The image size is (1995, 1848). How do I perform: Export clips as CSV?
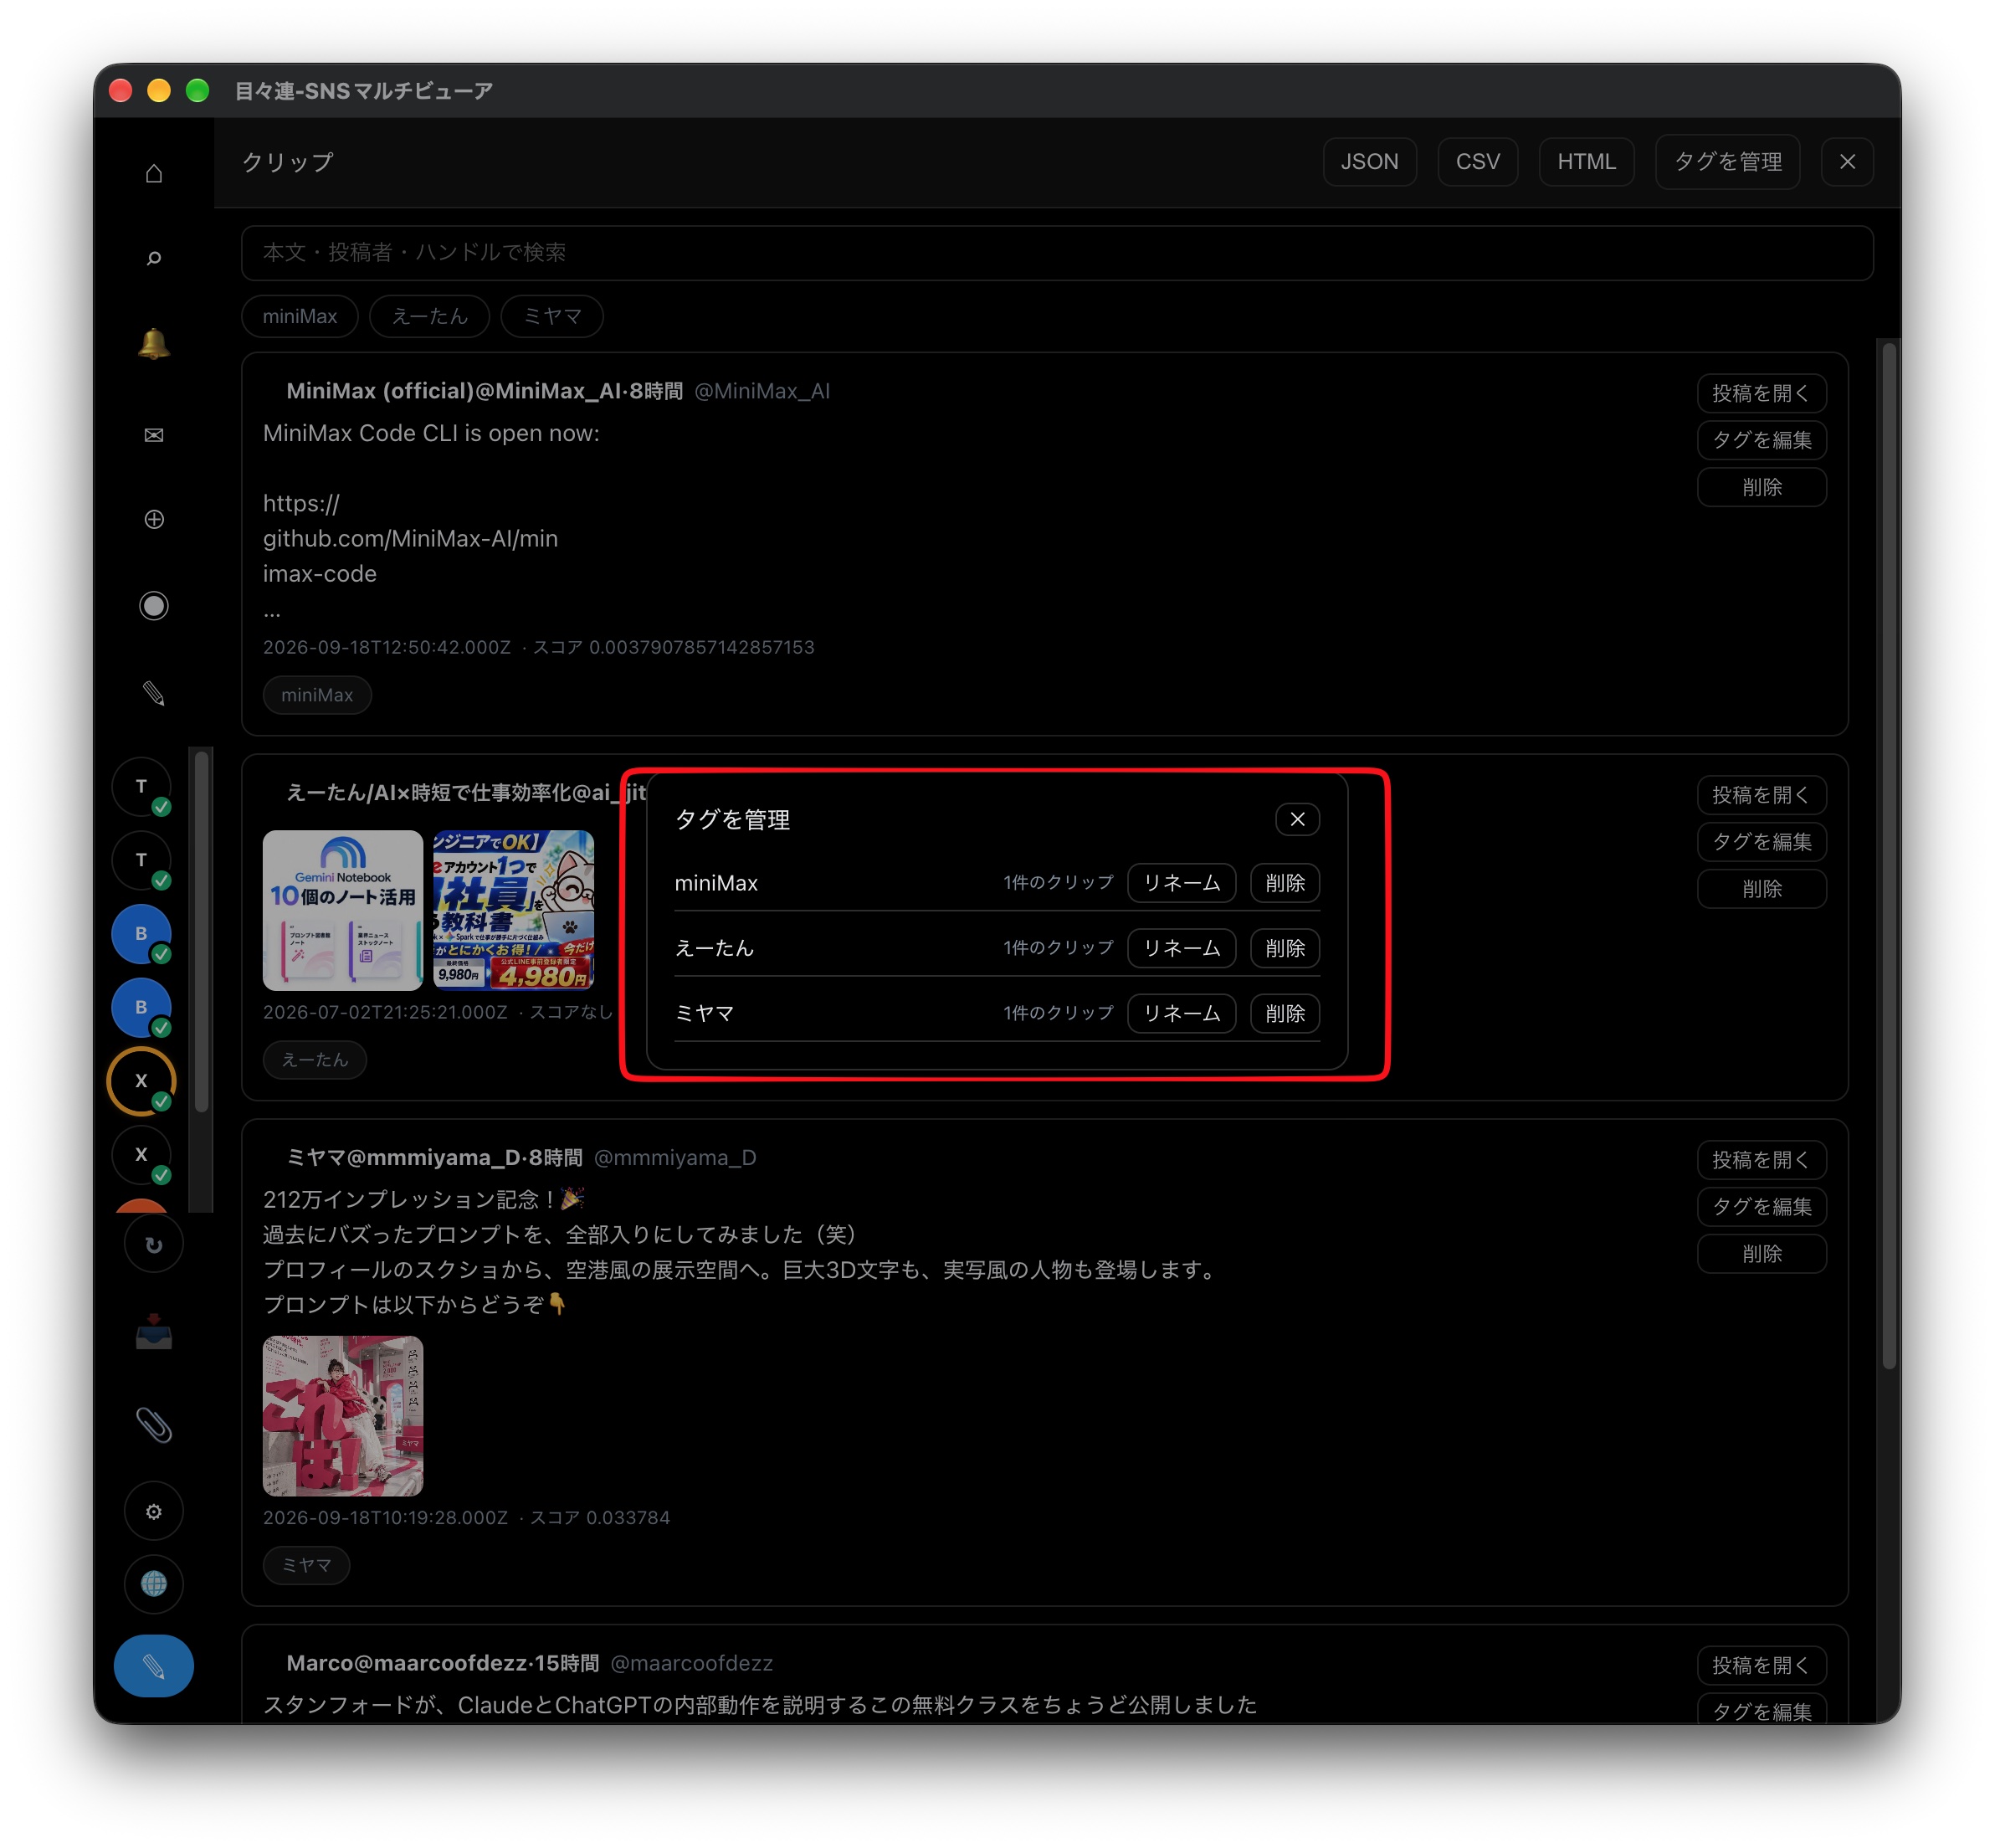coord(1477,162)
